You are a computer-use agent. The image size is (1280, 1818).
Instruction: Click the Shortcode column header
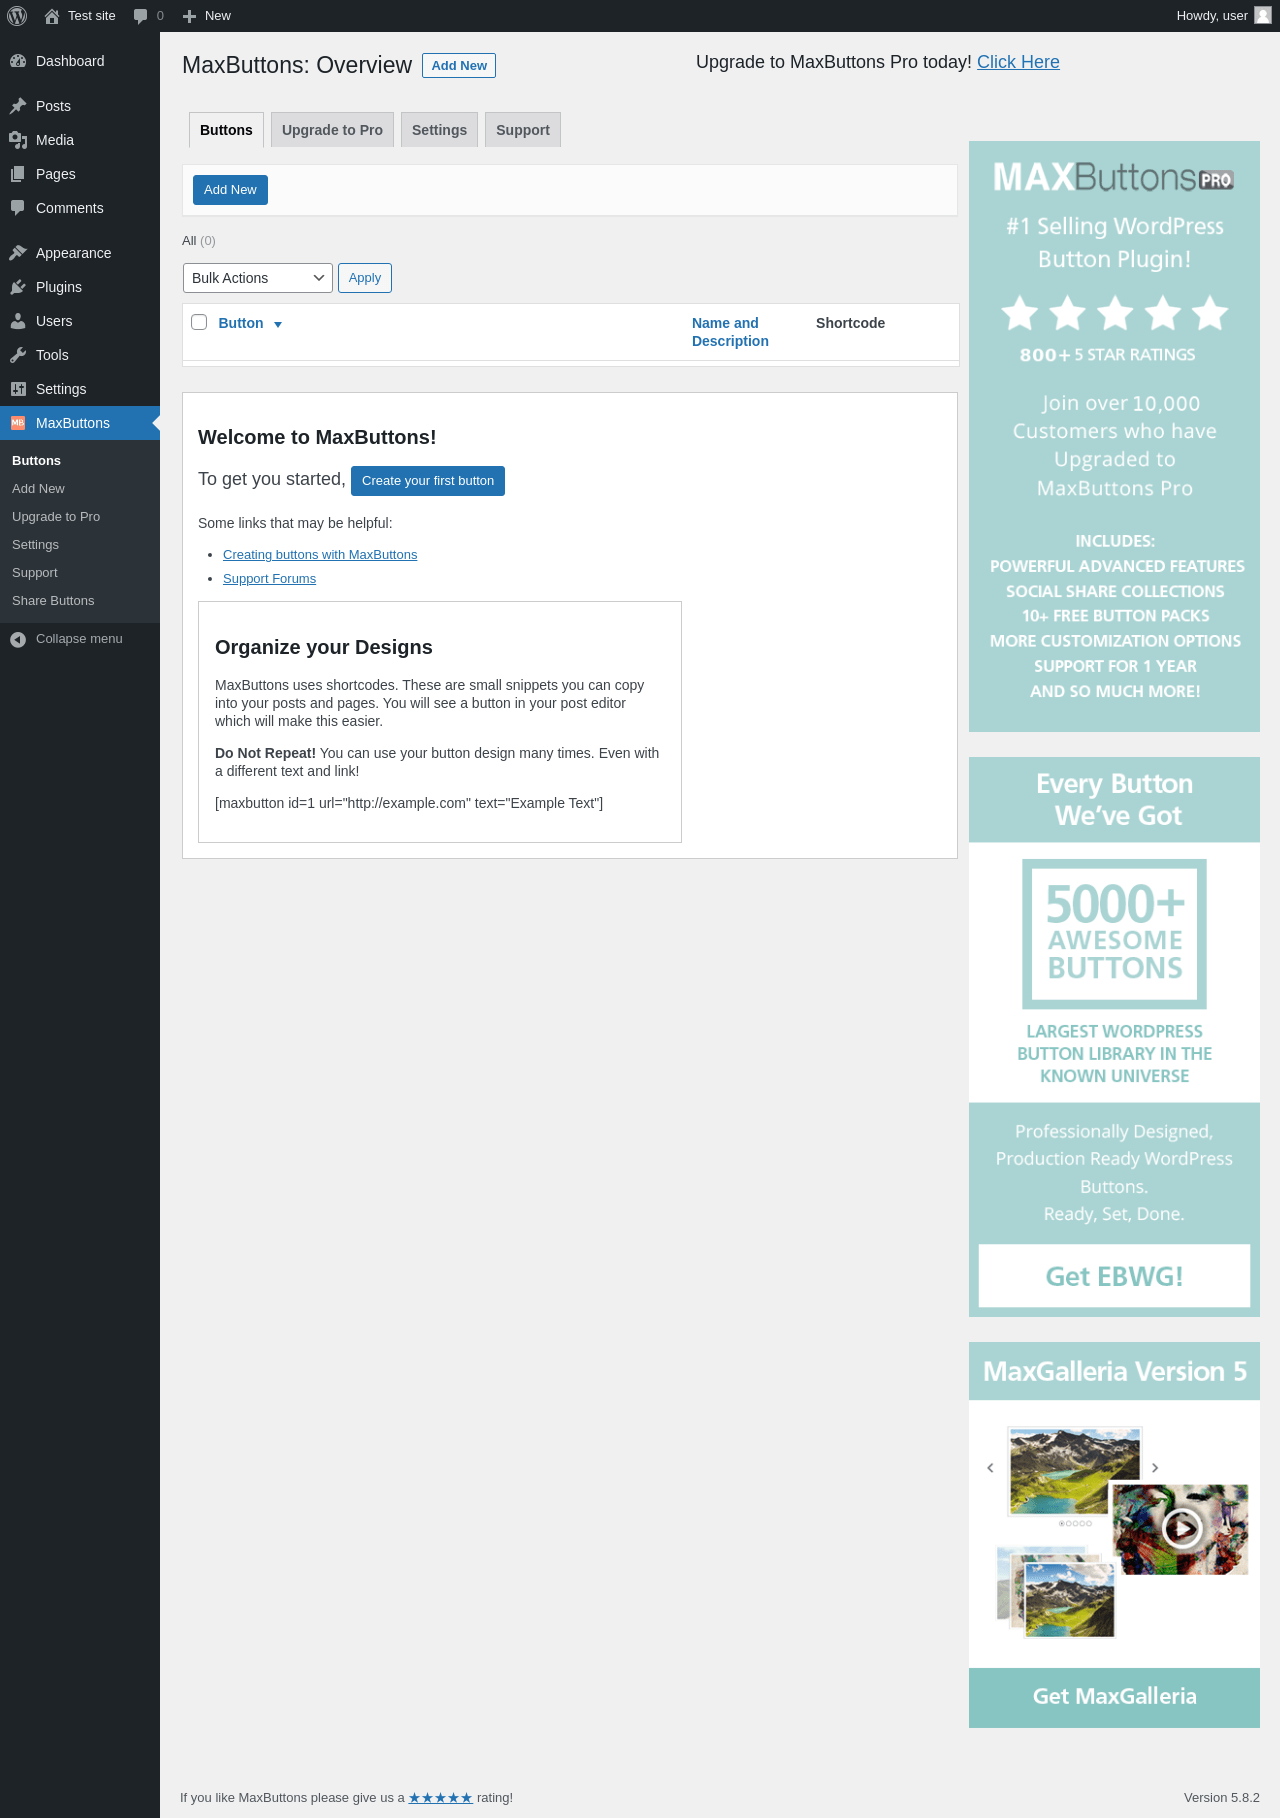pos(850,323)
